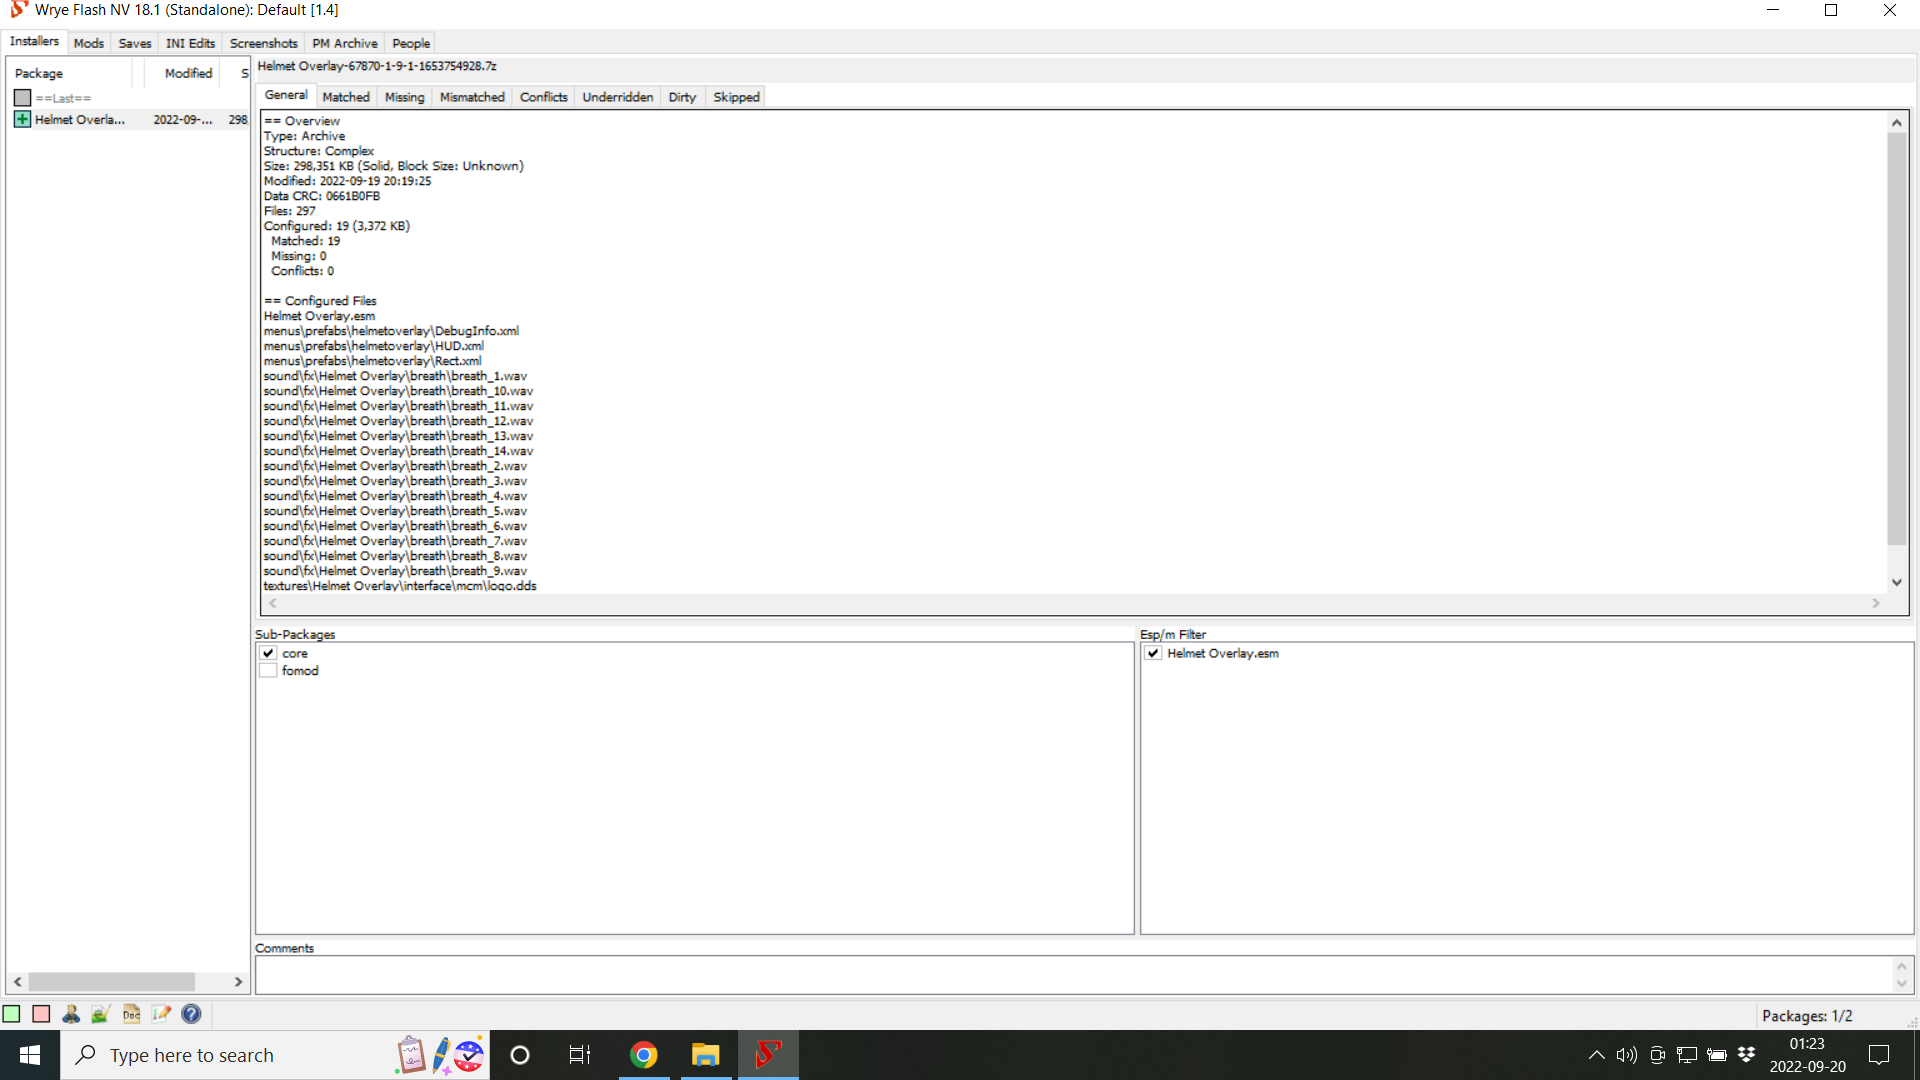Click inside the Comments text field
Viewport: 1920px width, 1080px height.
[1074, 975]
